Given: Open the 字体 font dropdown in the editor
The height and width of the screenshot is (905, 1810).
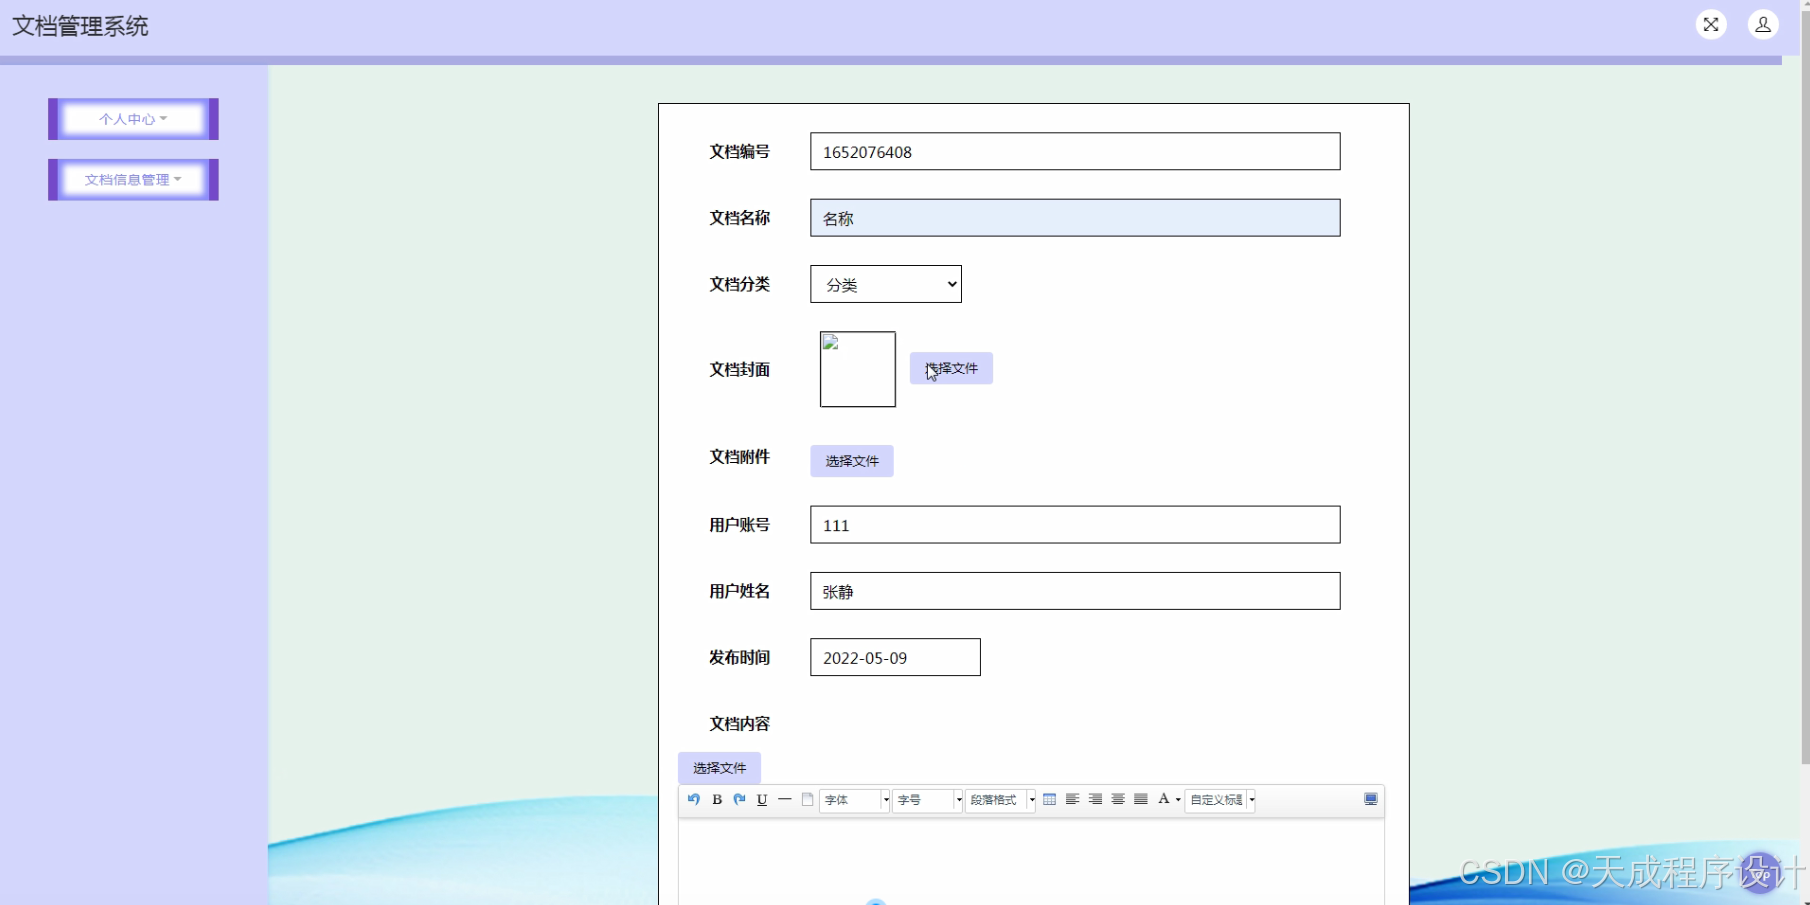Looking at the screenshot, I should point(851,800).
